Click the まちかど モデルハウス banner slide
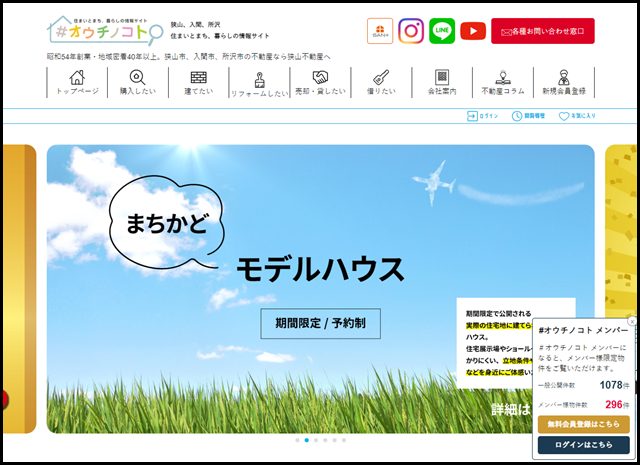 click(x=320, y=289)
